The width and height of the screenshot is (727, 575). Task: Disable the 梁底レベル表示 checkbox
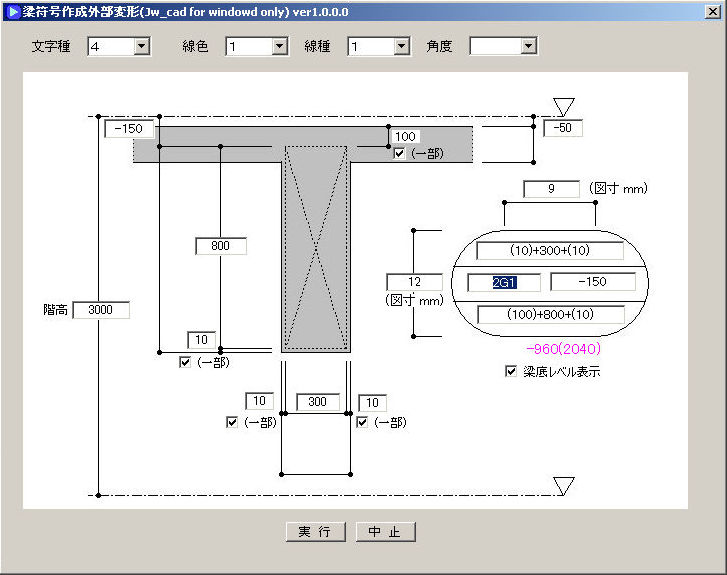[512, 371]
